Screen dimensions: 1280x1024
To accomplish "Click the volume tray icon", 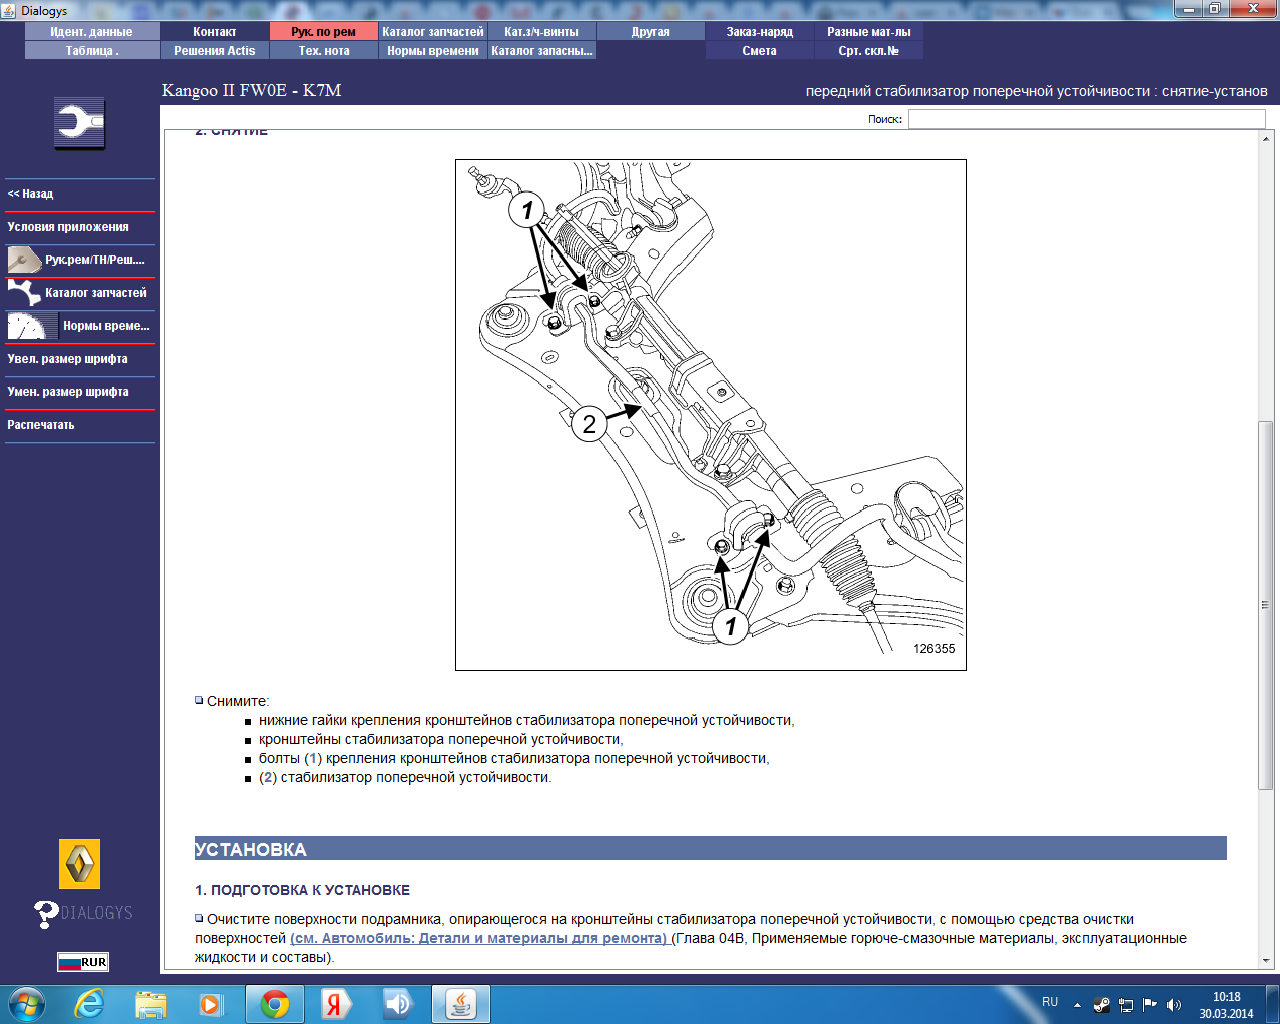I will click(1174, 1005).
